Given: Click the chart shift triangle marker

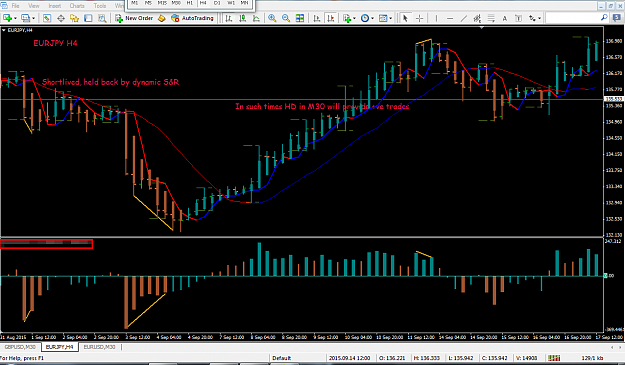Looking at the screenshot, I should coord(482,27).
